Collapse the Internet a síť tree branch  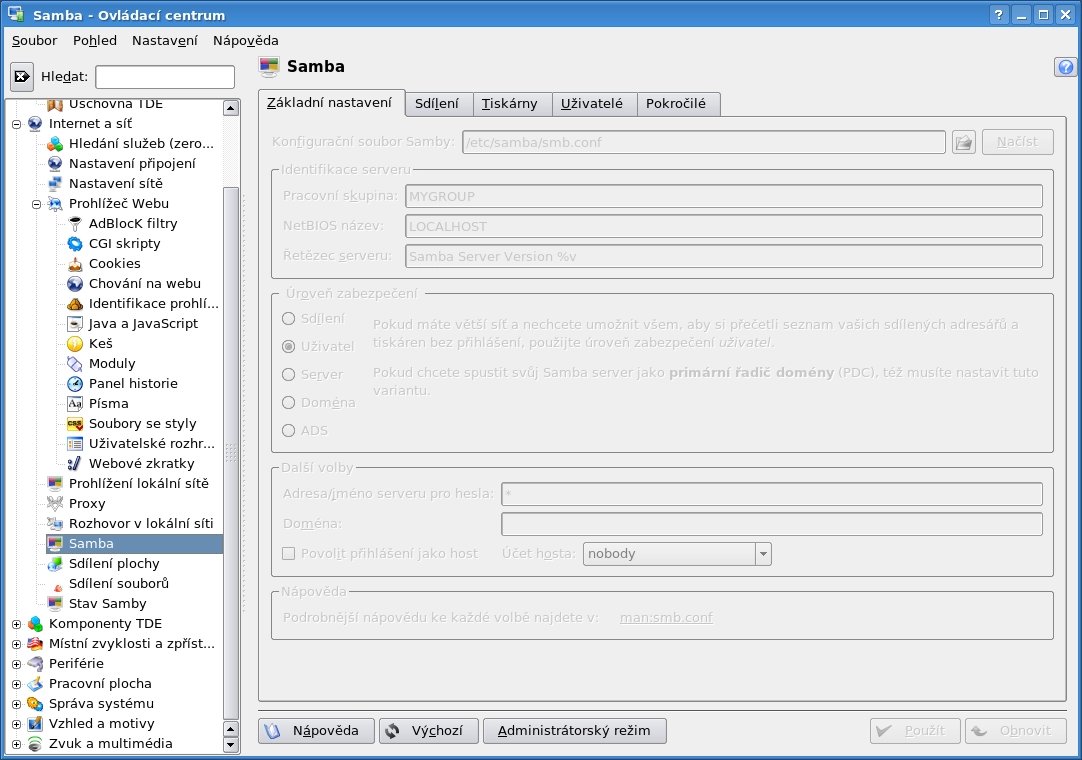17,124
